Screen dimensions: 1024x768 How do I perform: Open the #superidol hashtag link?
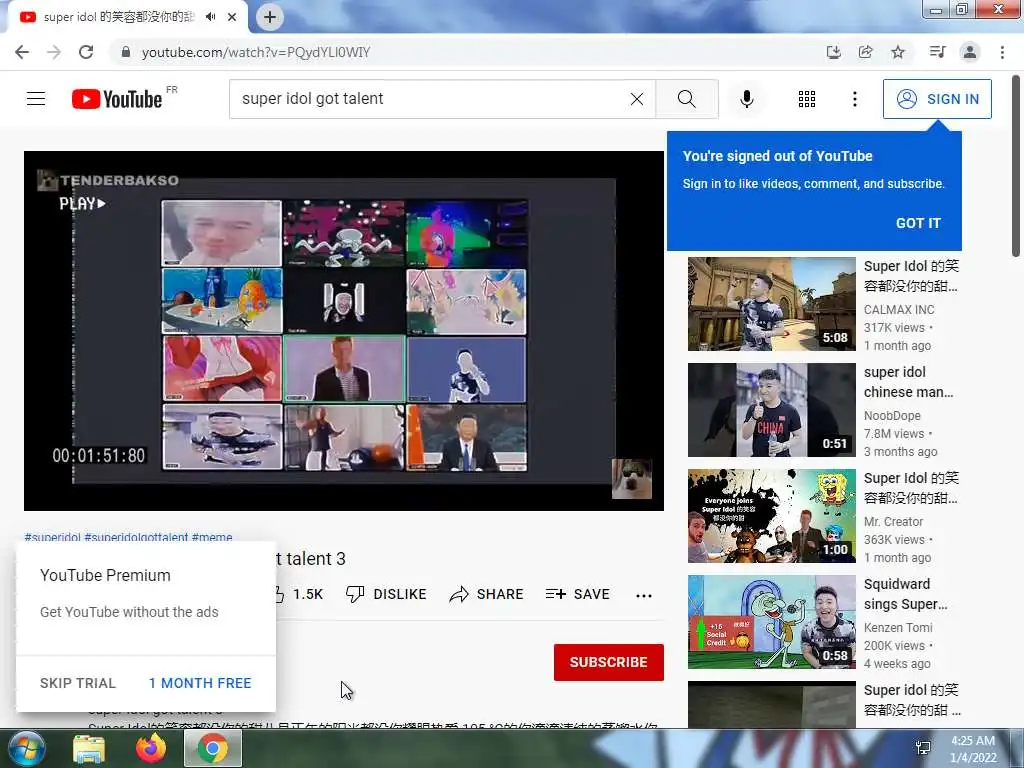click(52, 537)
